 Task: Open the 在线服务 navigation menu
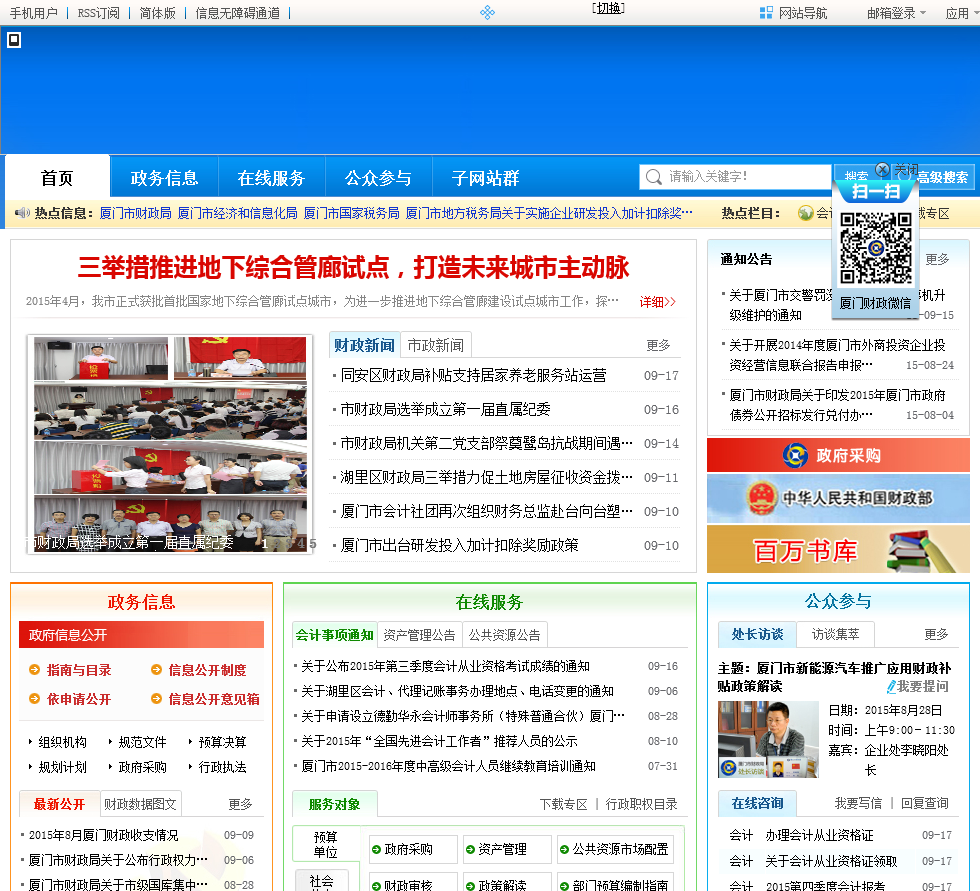click(x=271, y=178)
